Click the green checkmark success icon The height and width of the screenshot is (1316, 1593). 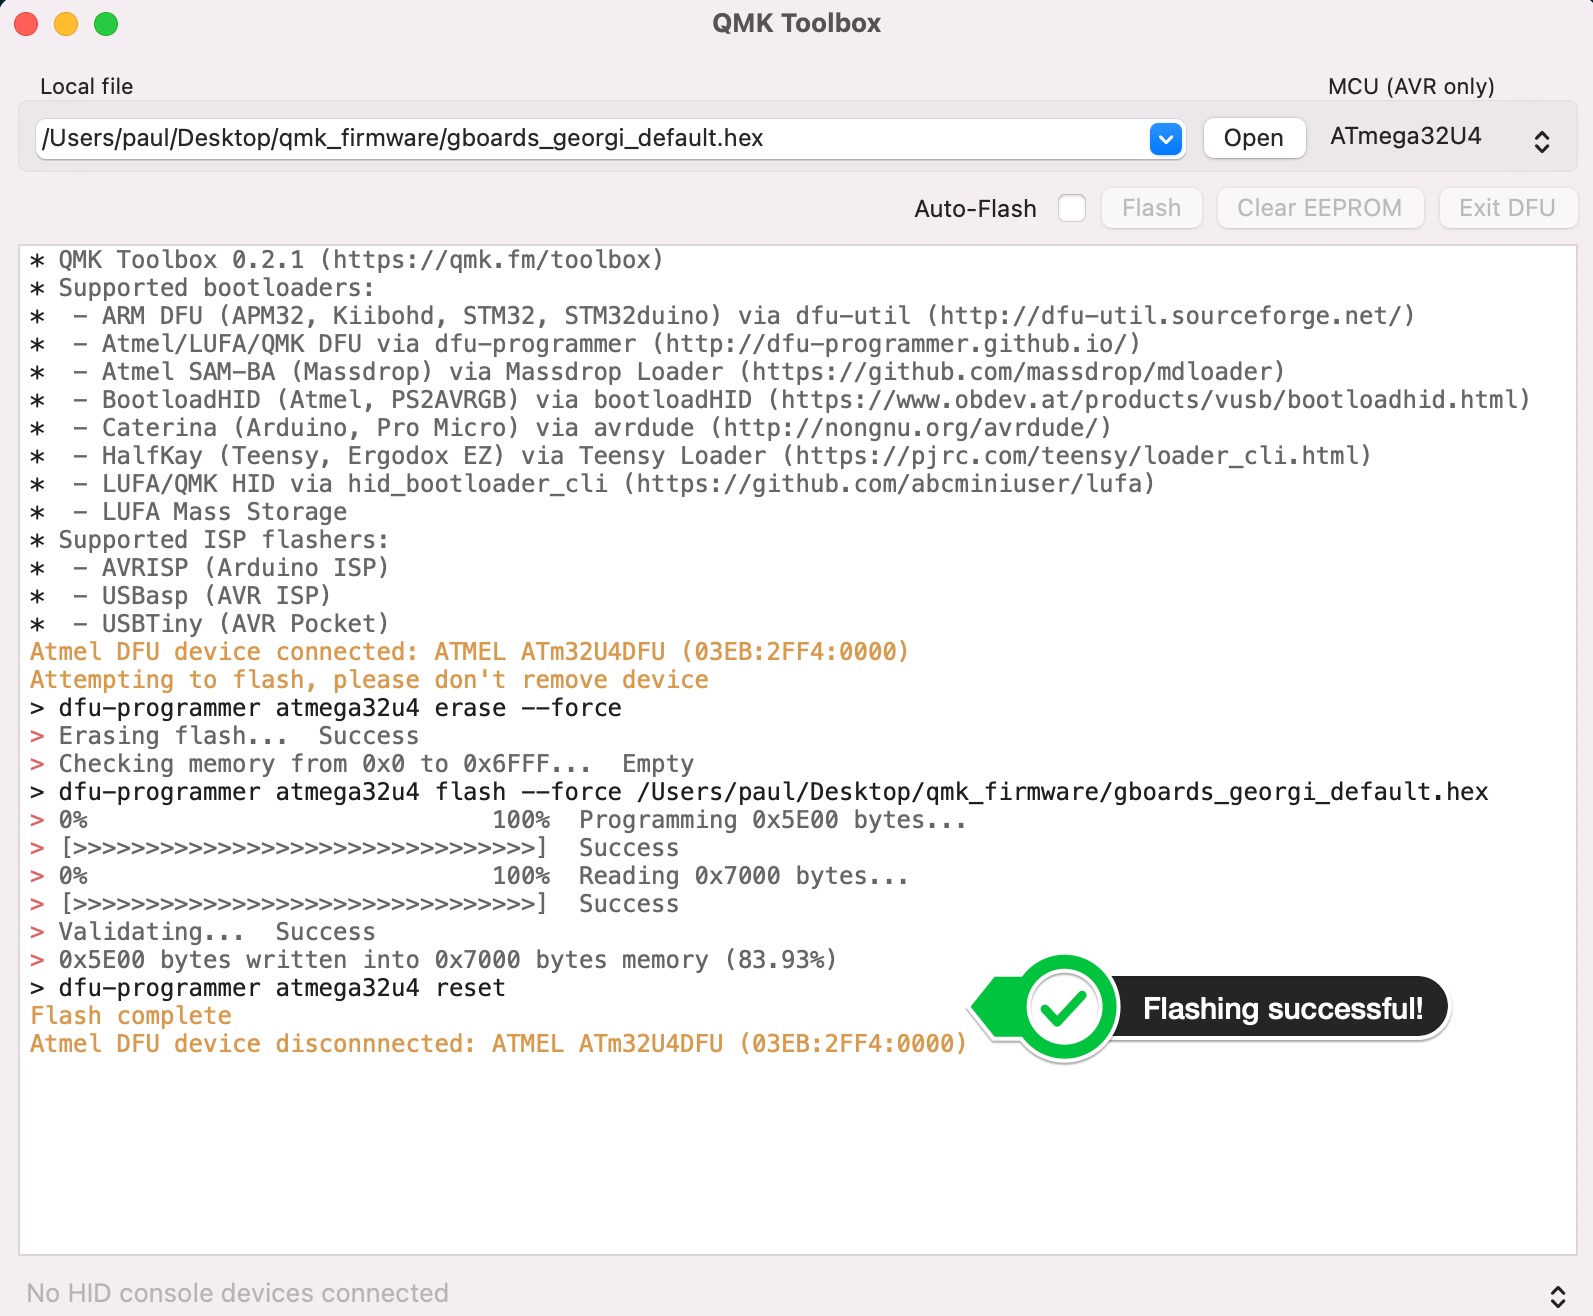(1063, 1008)
